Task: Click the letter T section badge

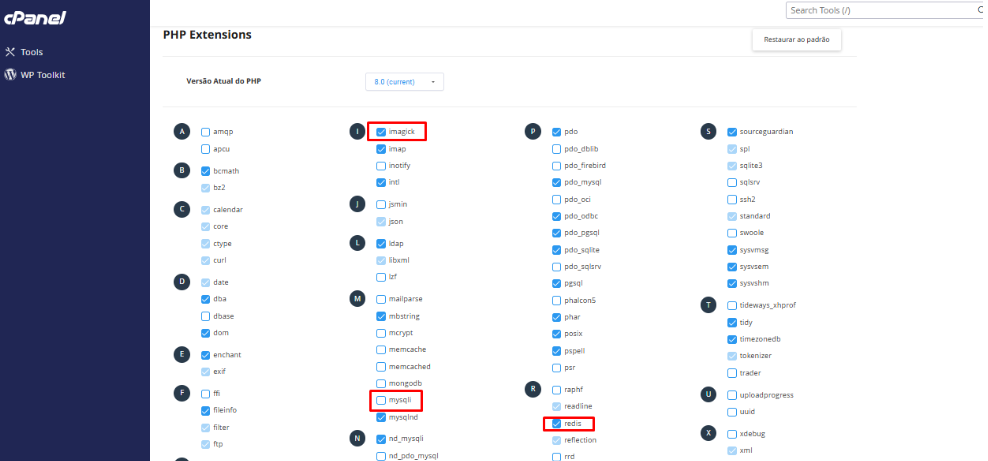Action: [708, 305]
